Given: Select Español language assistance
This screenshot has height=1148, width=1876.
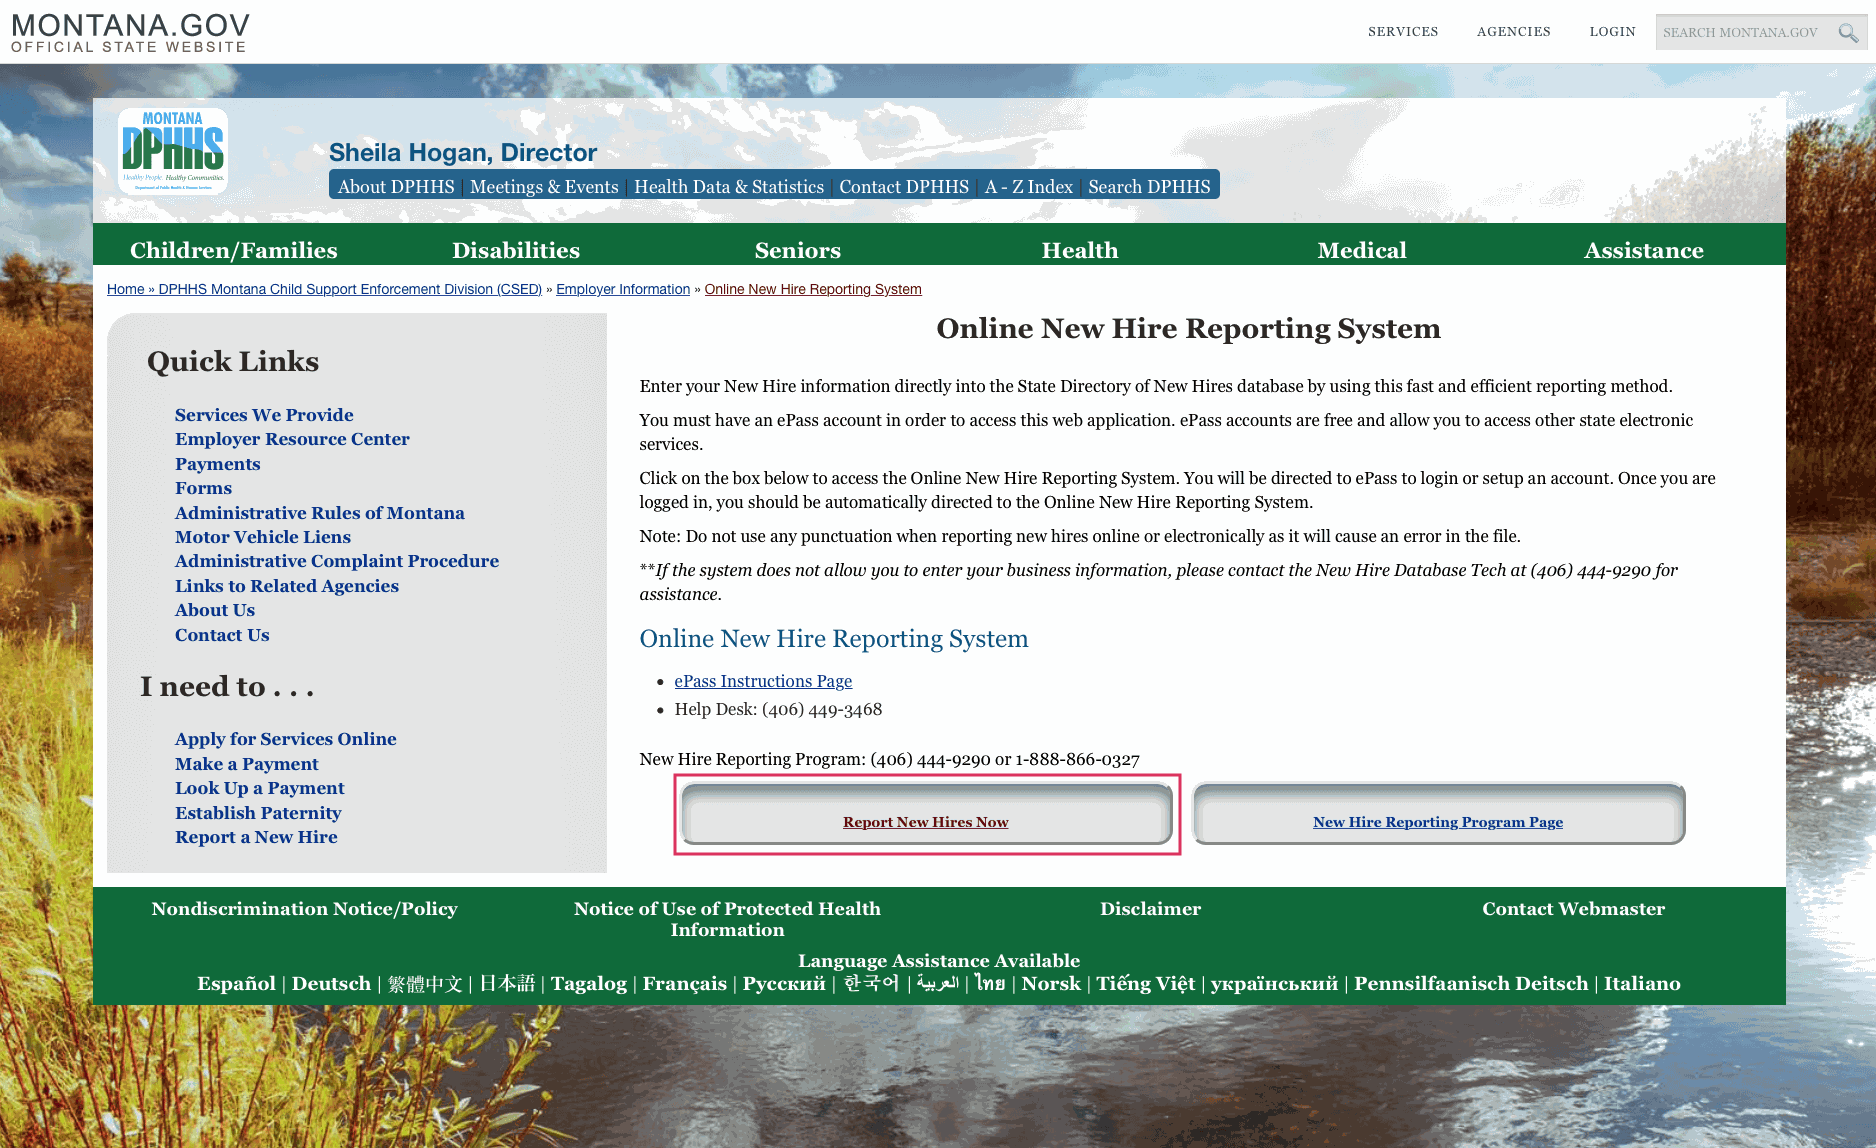Looking at the screenshot, I should 237,984.
